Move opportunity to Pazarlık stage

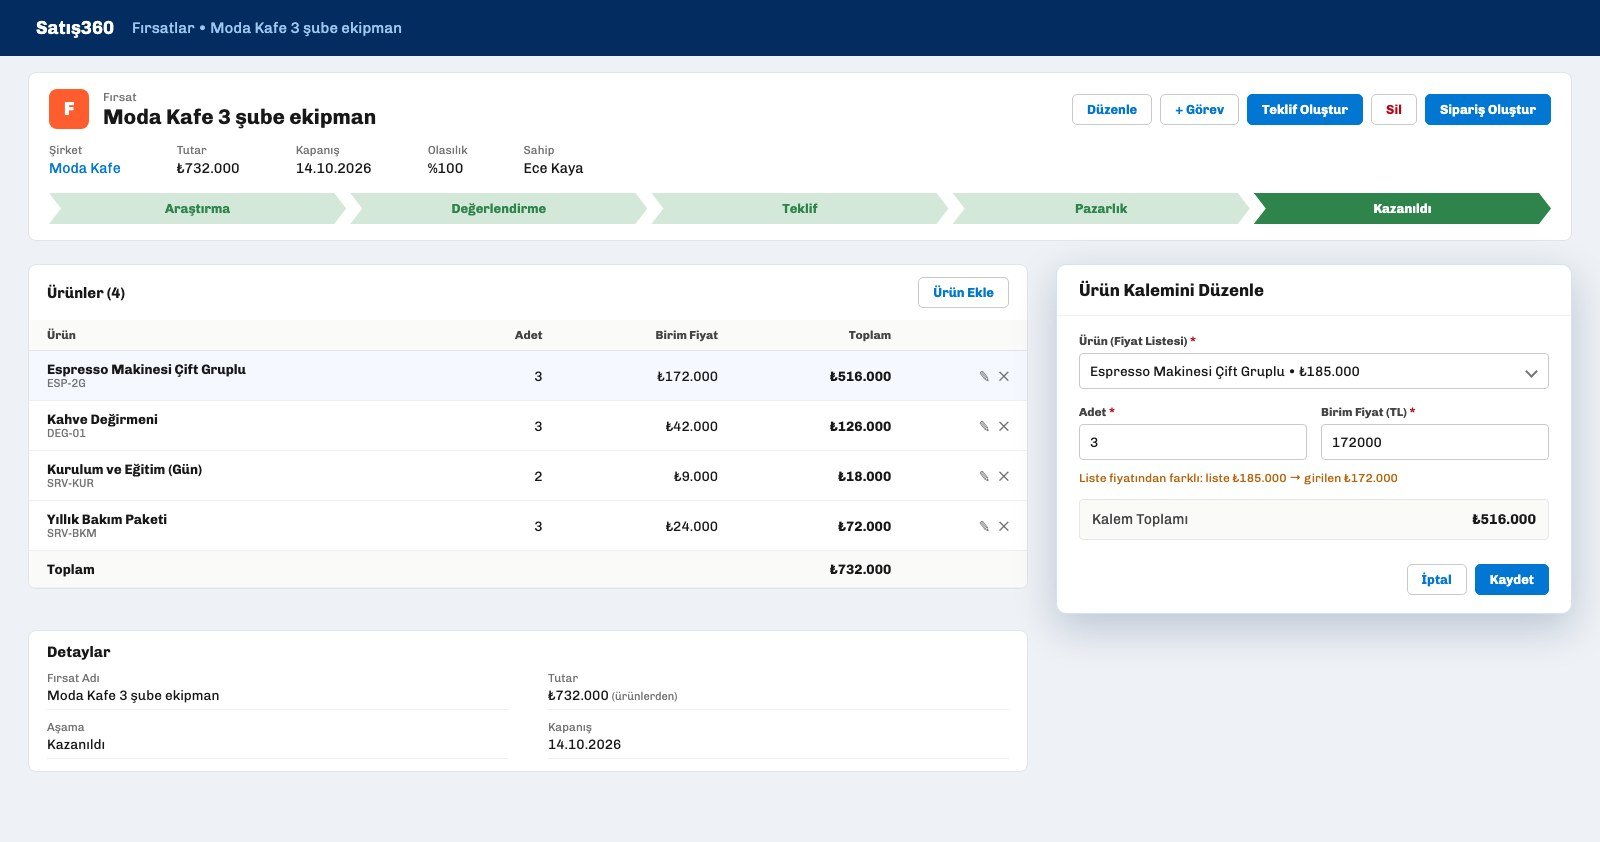tap(1100, 208)
